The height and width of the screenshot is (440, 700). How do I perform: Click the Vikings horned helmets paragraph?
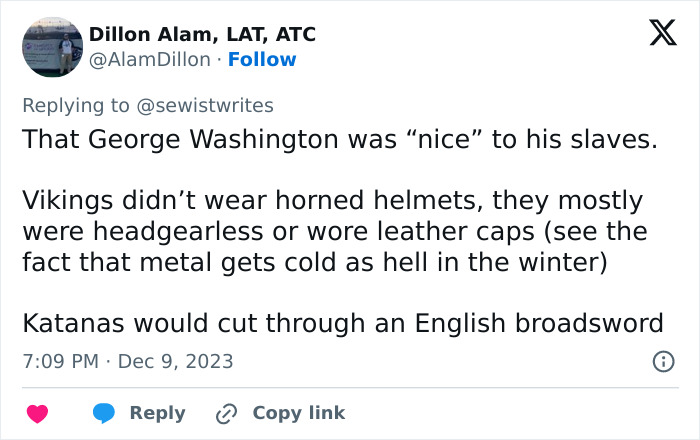tap(335, 231)
